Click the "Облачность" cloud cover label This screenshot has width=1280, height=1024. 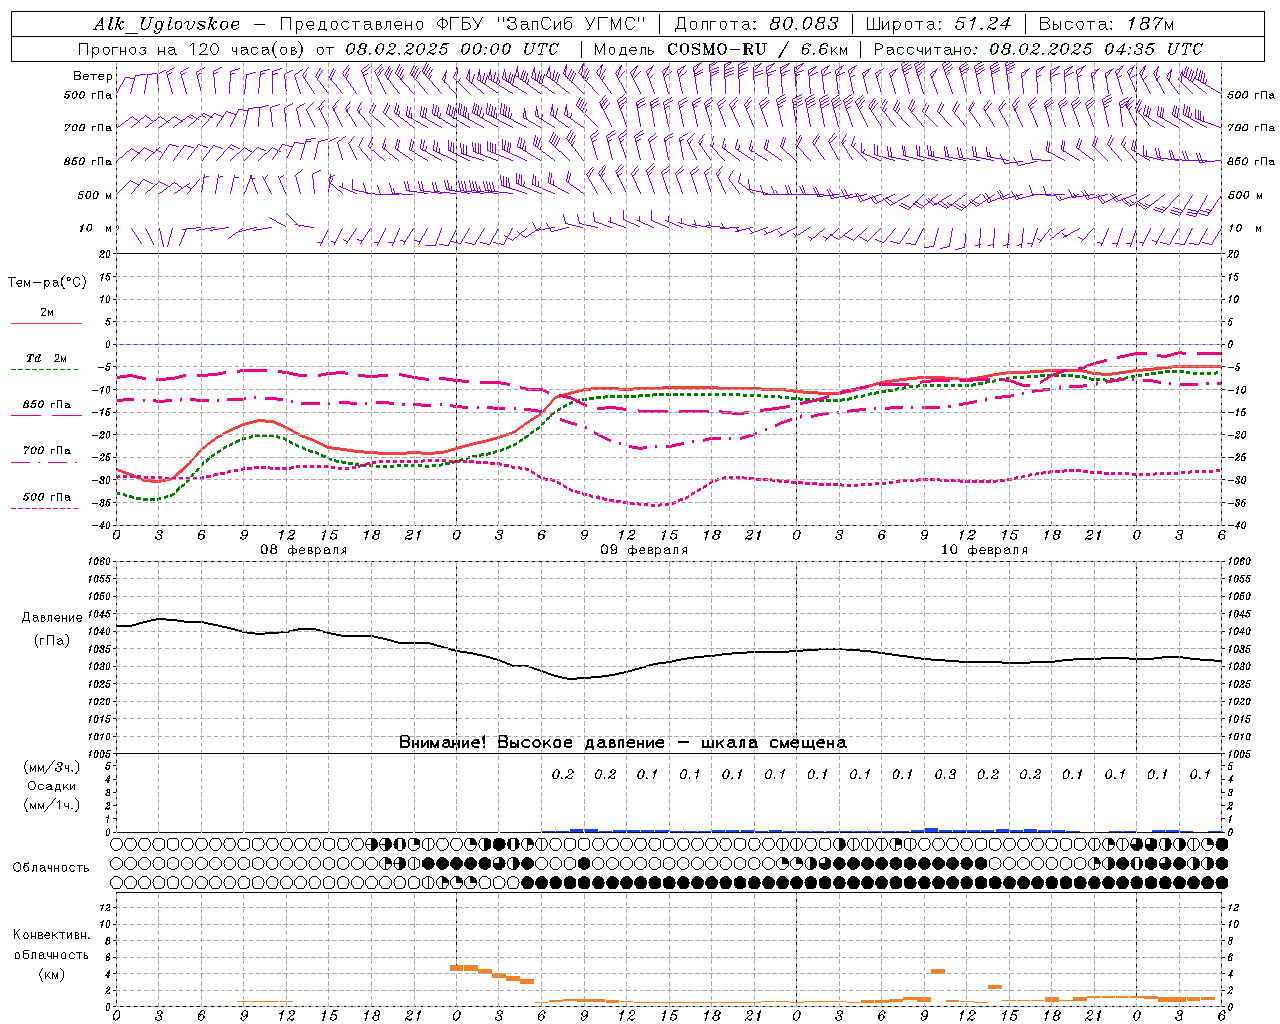coord(51,868)
